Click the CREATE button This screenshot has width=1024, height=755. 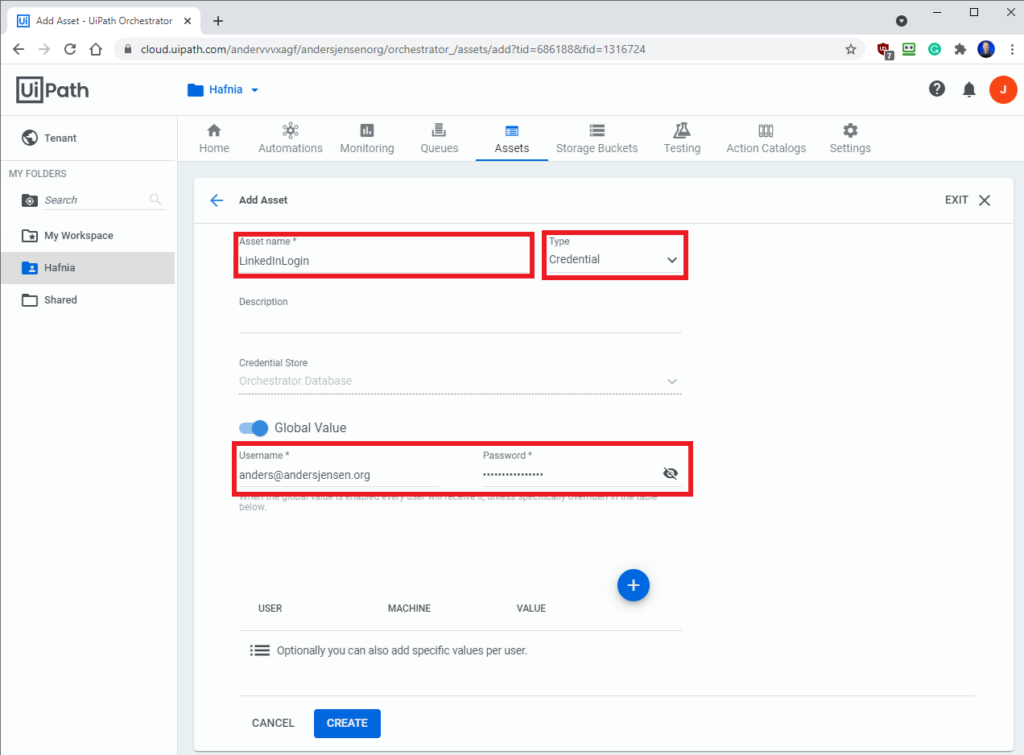(x=347, y=723)
